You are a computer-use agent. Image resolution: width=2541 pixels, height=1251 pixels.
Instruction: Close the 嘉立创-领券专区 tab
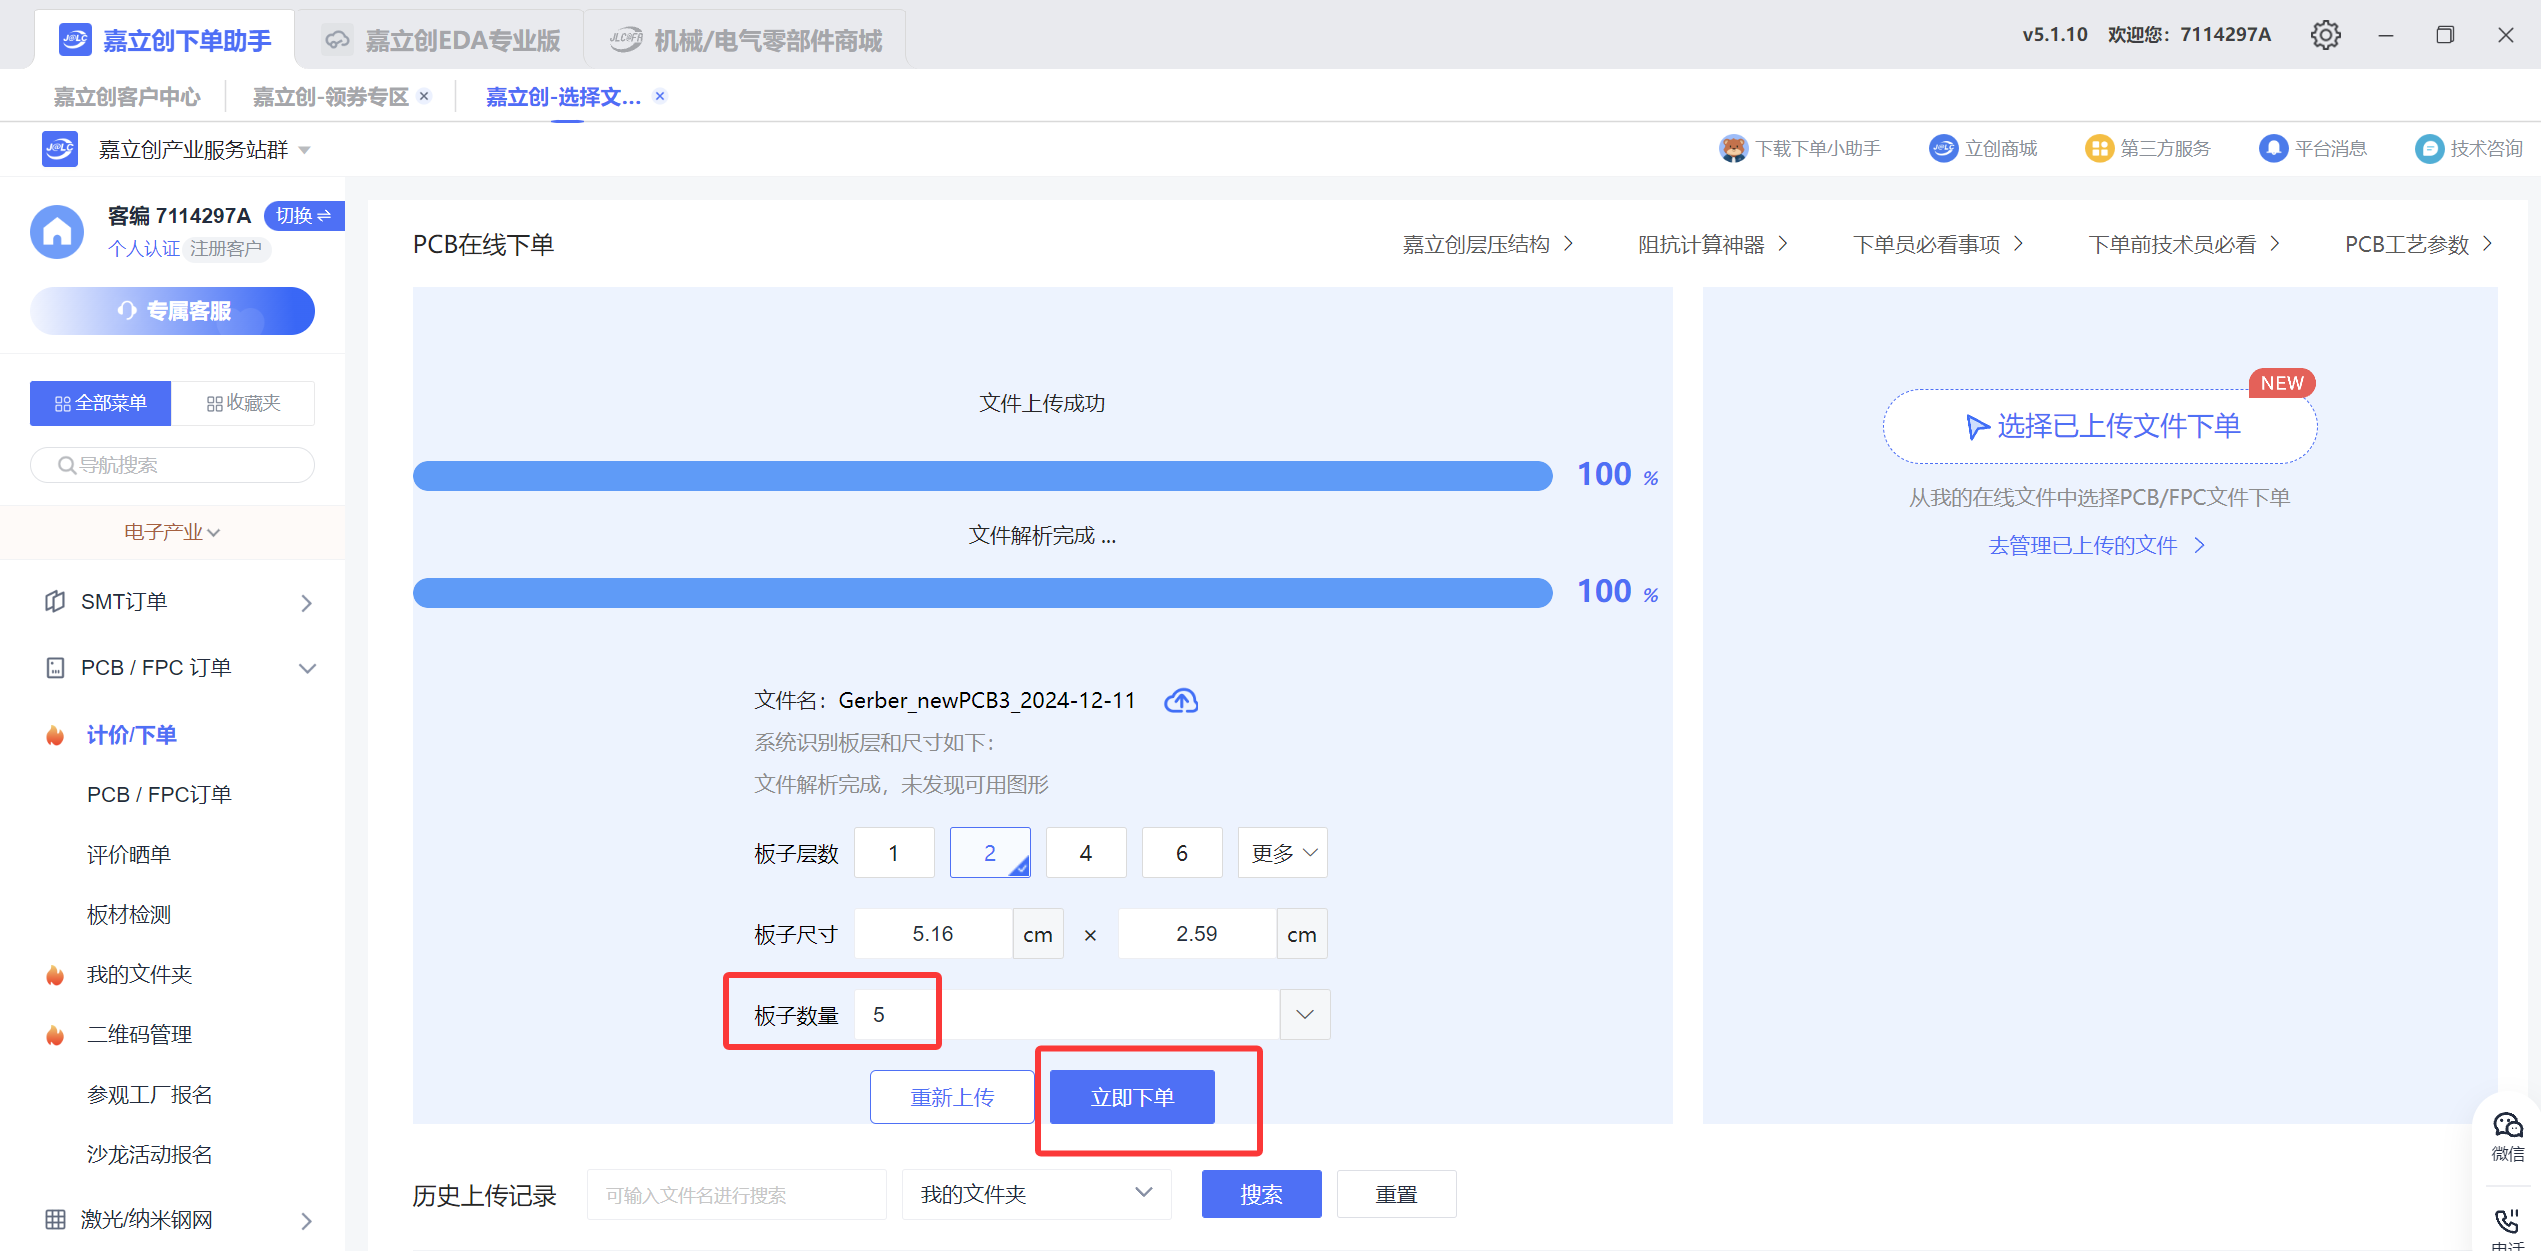click(x=424, y=96)
